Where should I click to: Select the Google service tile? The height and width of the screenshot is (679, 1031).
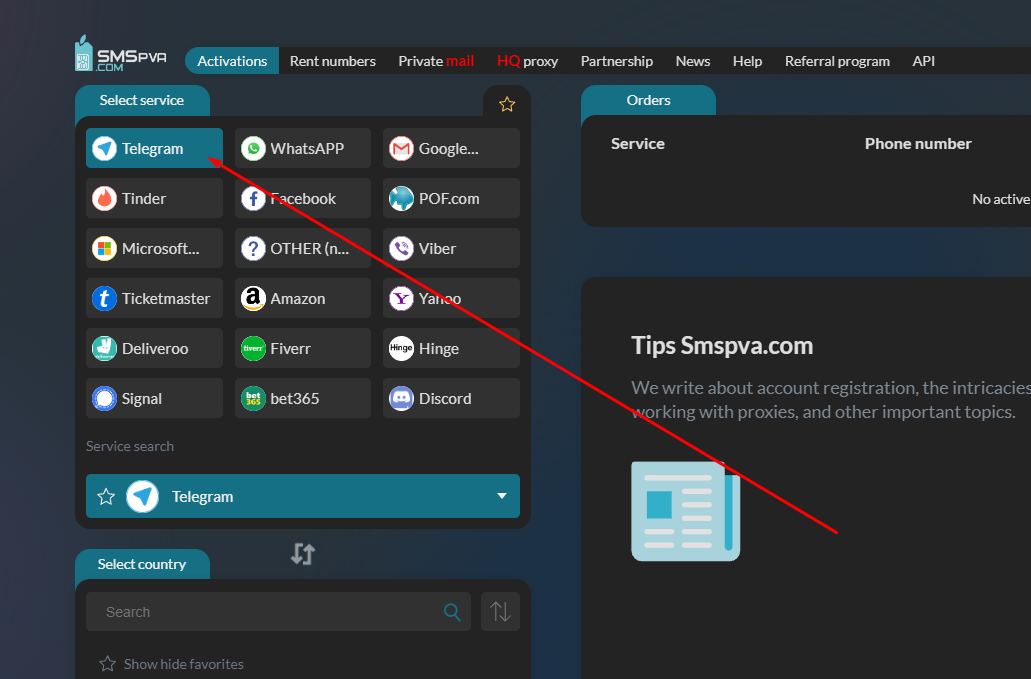click(451, 148)
